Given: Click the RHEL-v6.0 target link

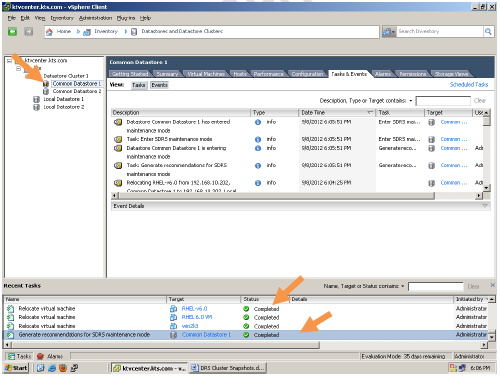Looking at the screenshot, I should [x=194, y=309].
